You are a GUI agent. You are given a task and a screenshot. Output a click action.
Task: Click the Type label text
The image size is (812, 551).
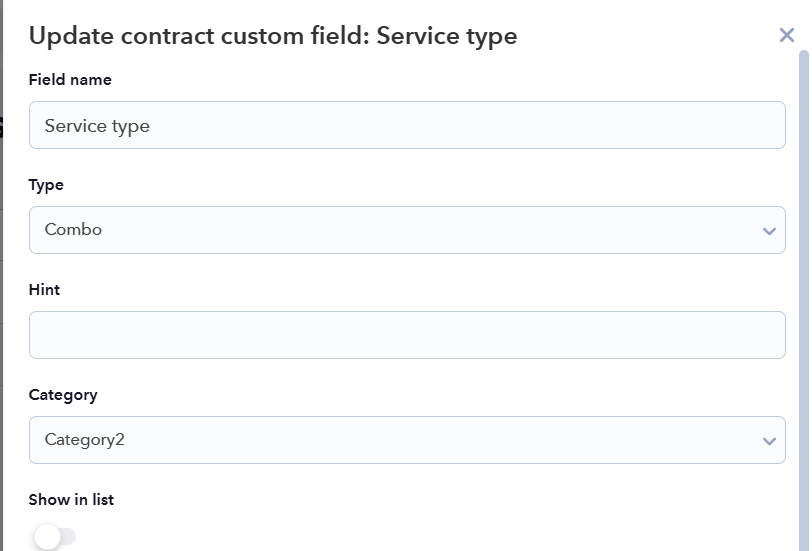[46, 185]
